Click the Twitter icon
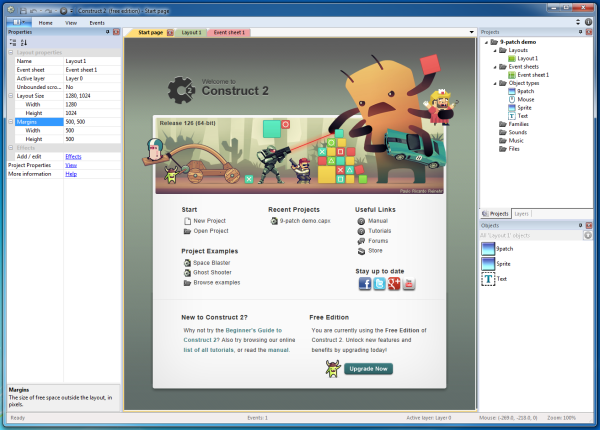This screenshot has width=600, height=430. pyautogui.click(x=379, y=283)
